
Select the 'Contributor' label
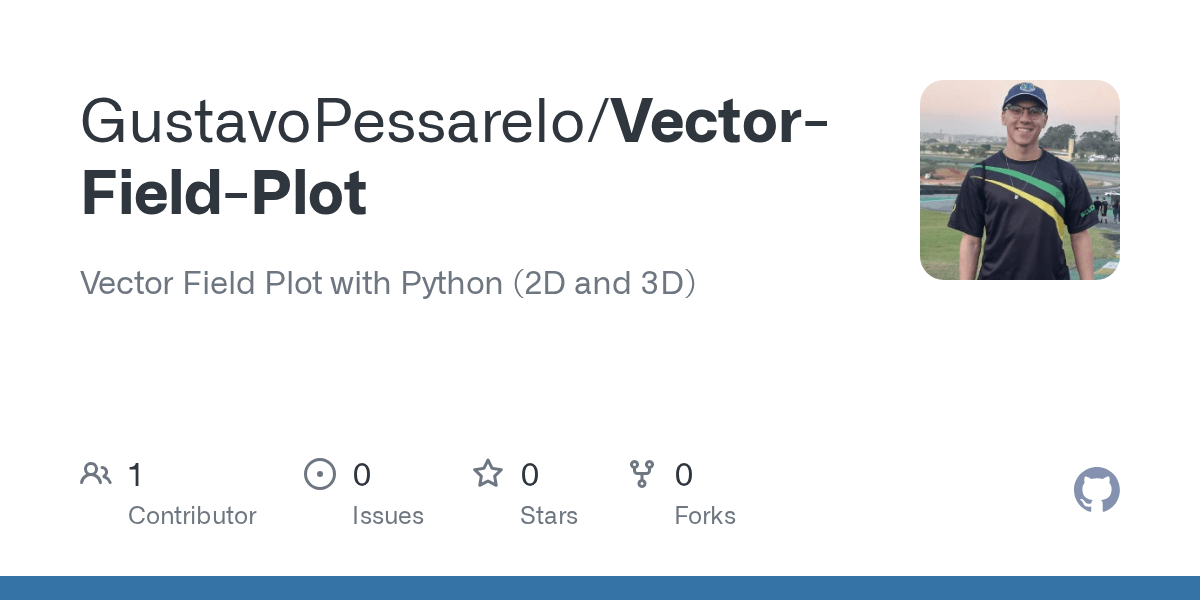(192, 516)
